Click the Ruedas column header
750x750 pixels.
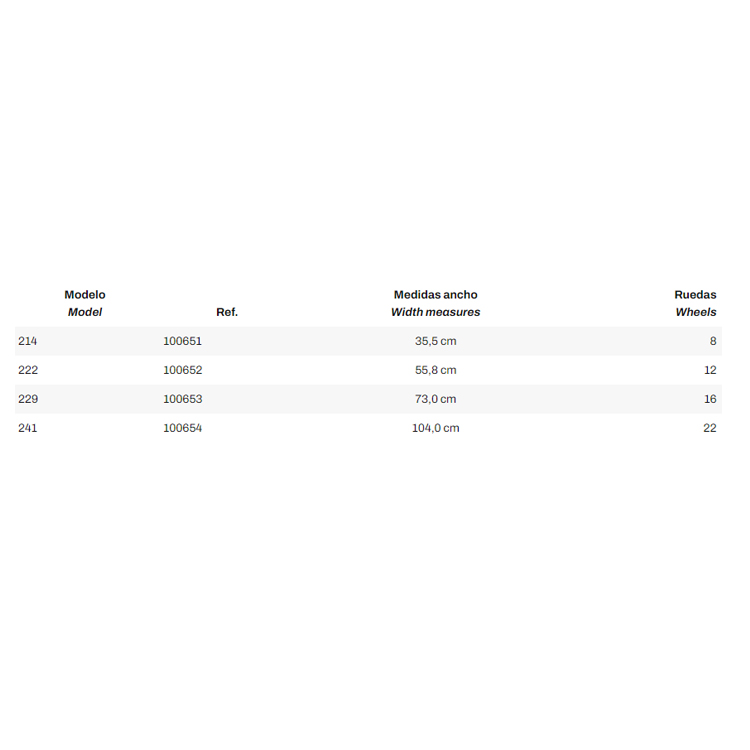[695, 303]
